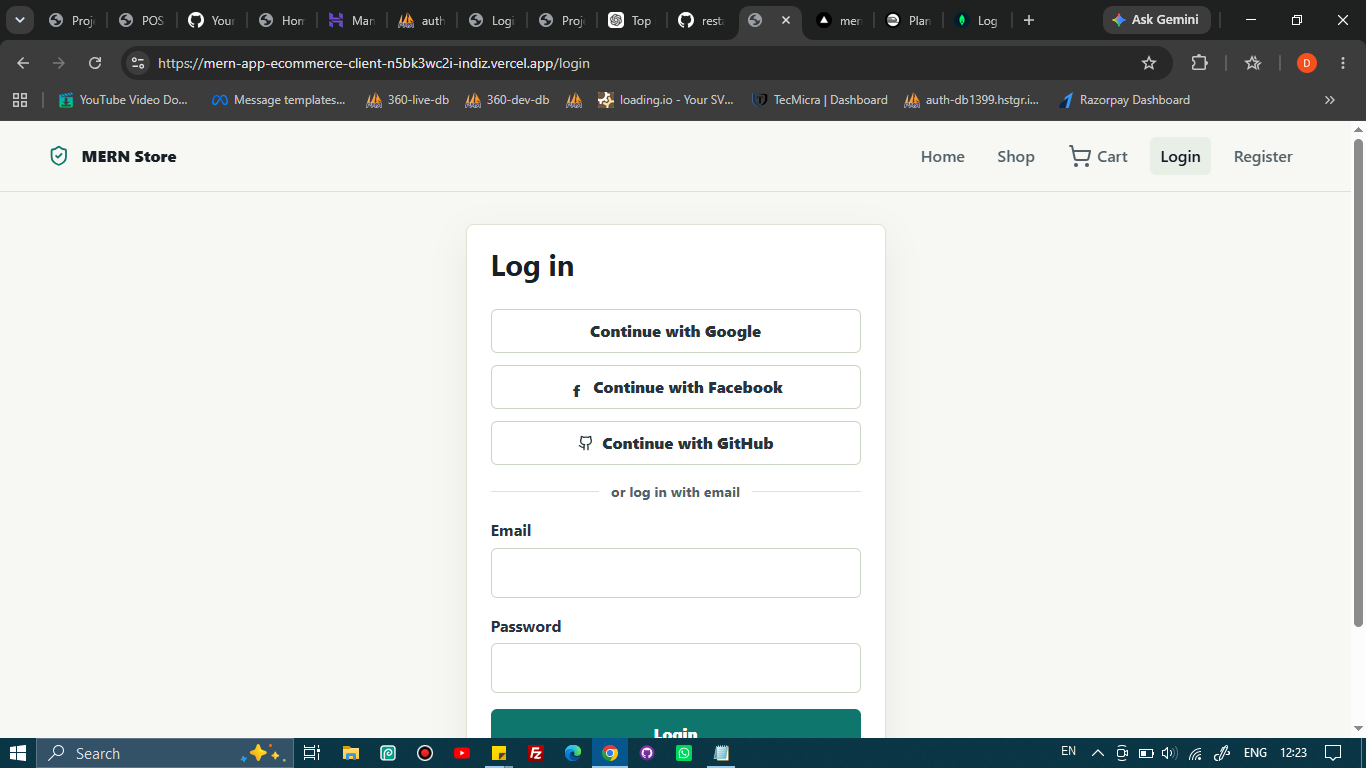1366x768 pixels.
Task: Open TecMicra Dashboard bookmark
Action: click(820, 100)
